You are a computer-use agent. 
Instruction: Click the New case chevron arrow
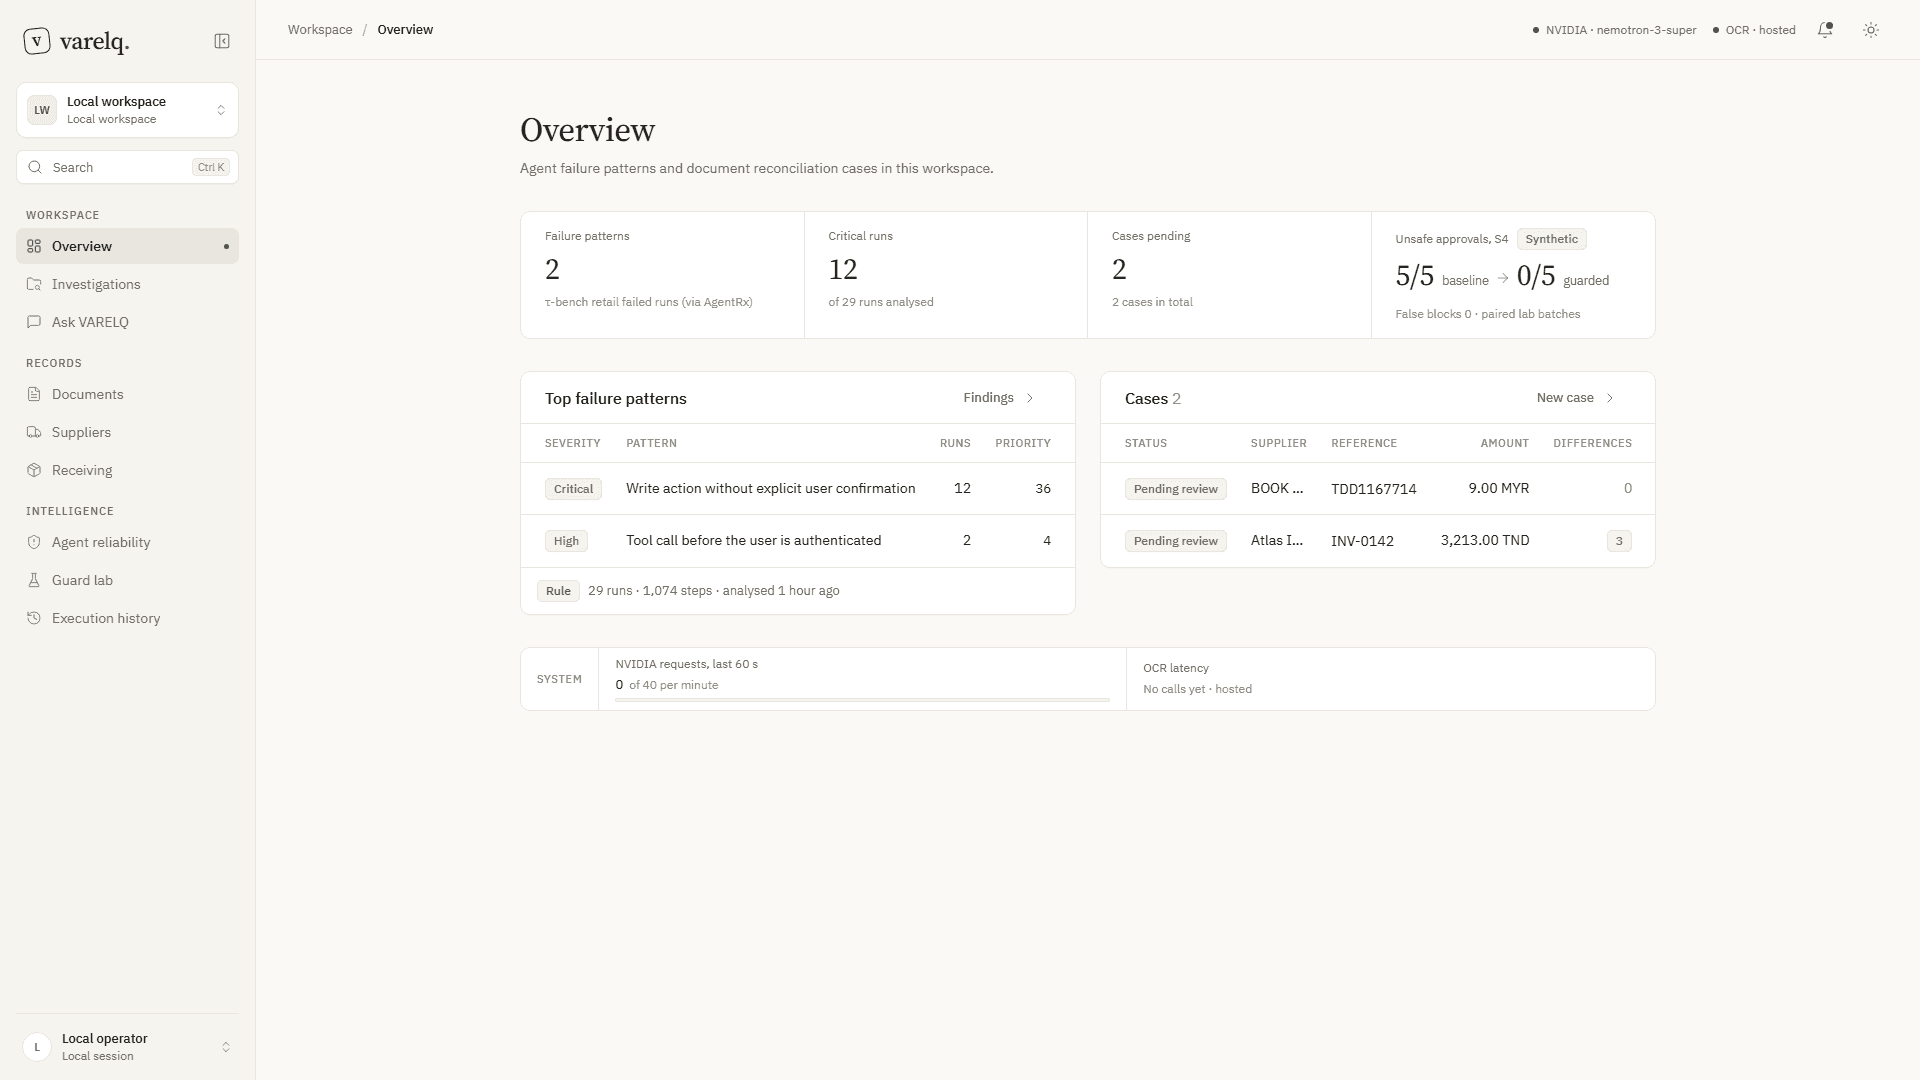1610,398
